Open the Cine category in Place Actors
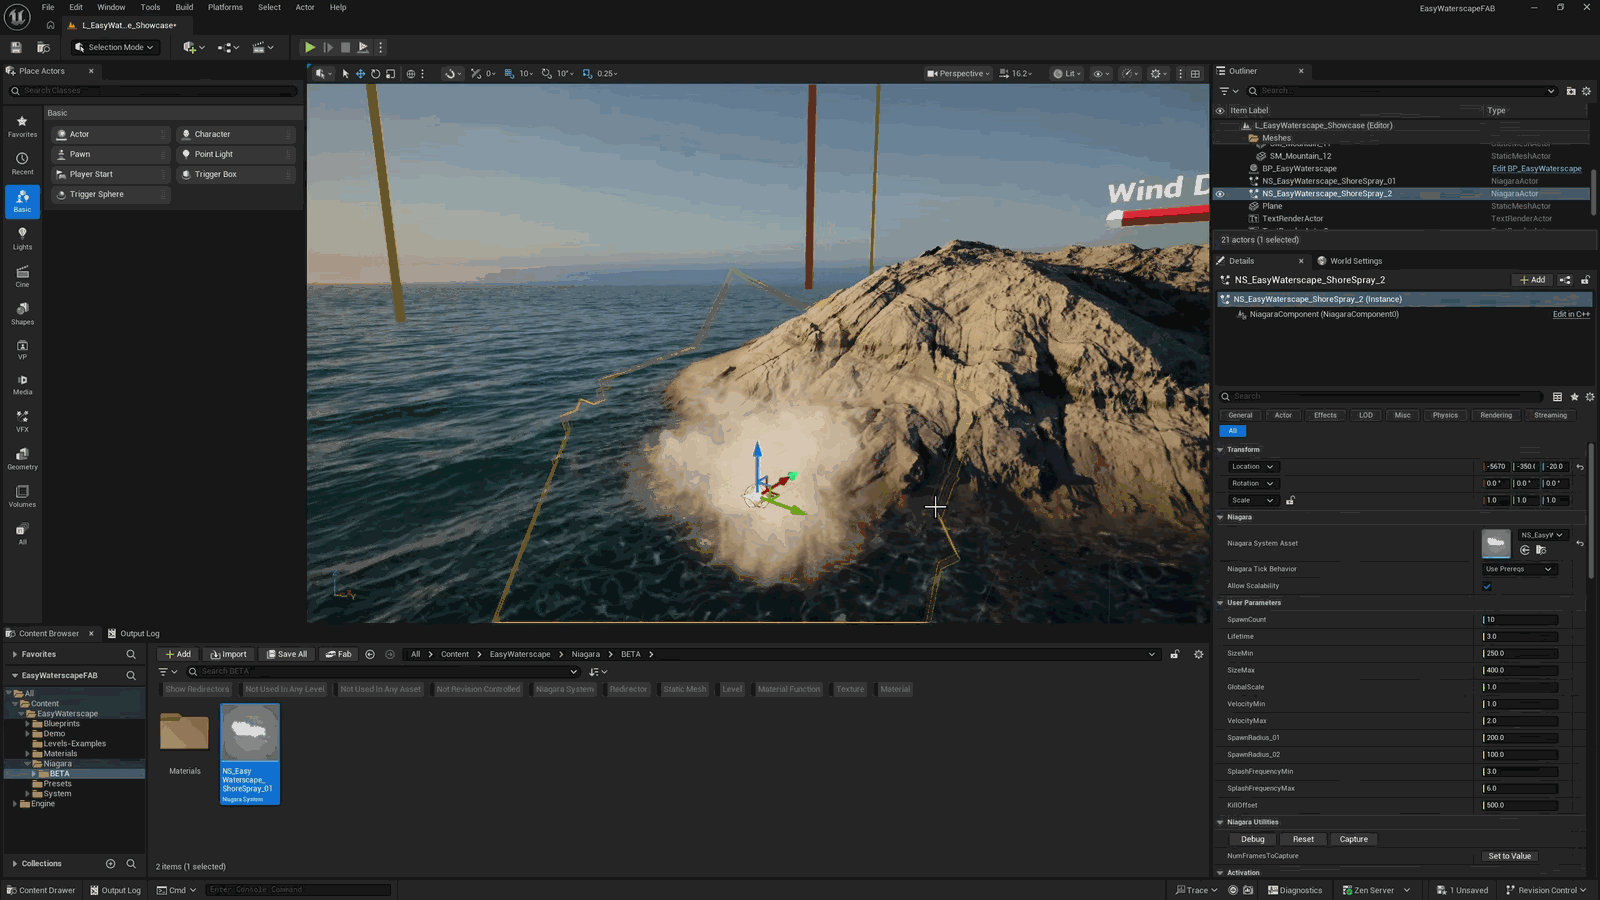Screen dimensions: 1600x900 click(x=22, y=276)
